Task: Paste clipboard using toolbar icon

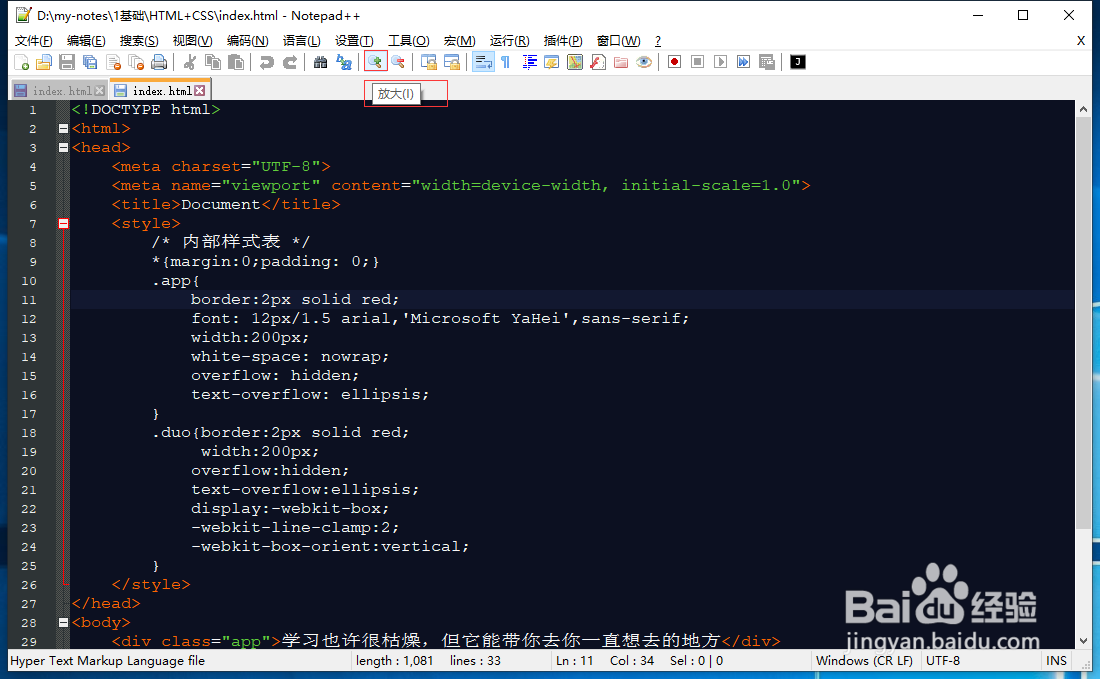Action: (236, 62)
